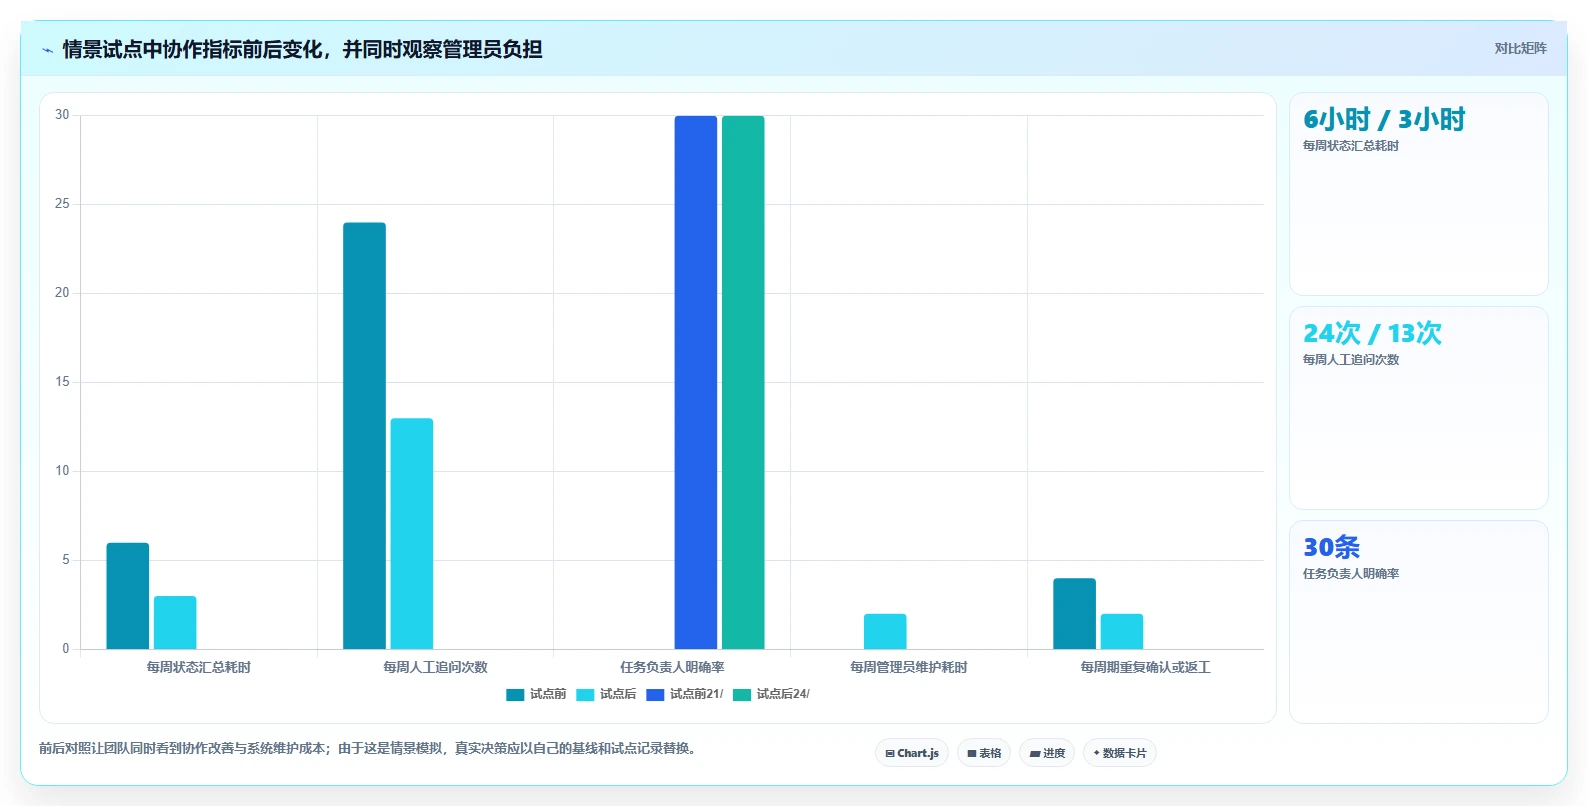Click the 试点后 bar for 每周人工追问次数
Viewport: 1588px width, 806px height.
point(412,534)
